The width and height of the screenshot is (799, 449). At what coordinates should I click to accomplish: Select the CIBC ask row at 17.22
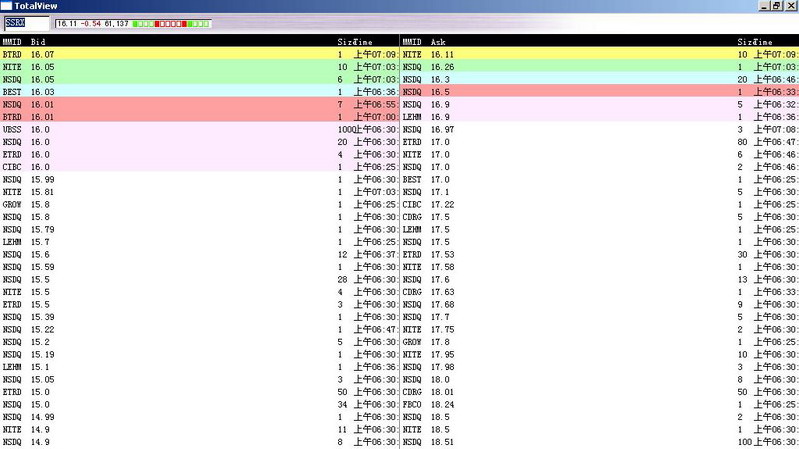coord(600,204)
